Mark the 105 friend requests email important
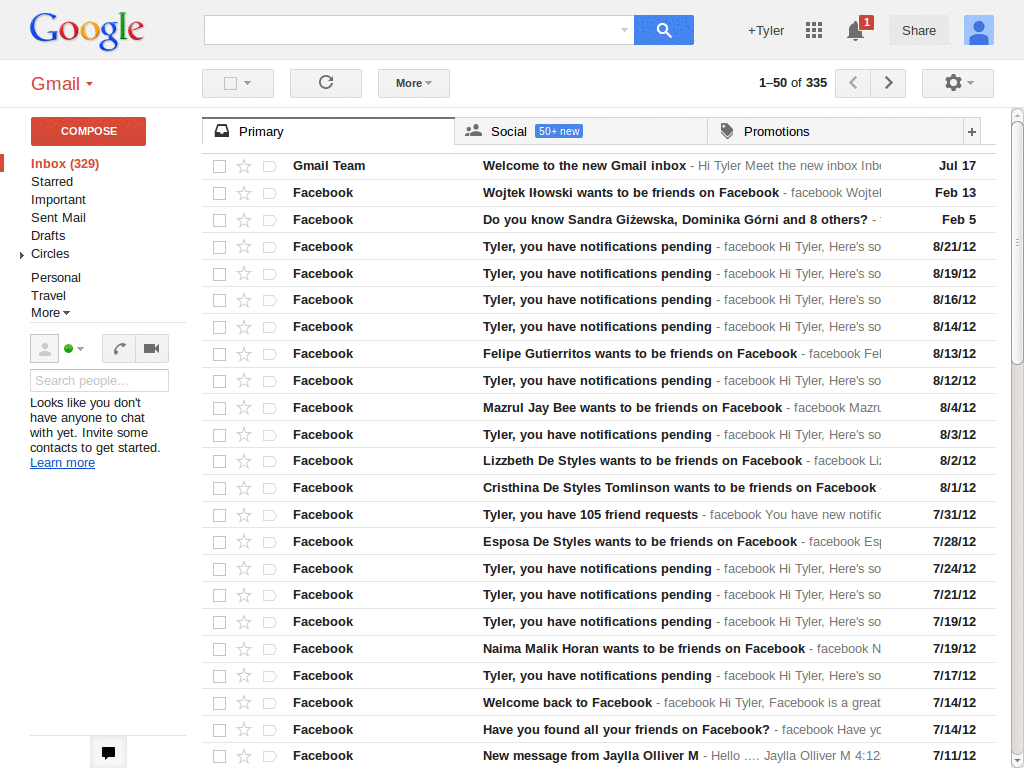Screen dimensions: 1024x768 (270, 515)
